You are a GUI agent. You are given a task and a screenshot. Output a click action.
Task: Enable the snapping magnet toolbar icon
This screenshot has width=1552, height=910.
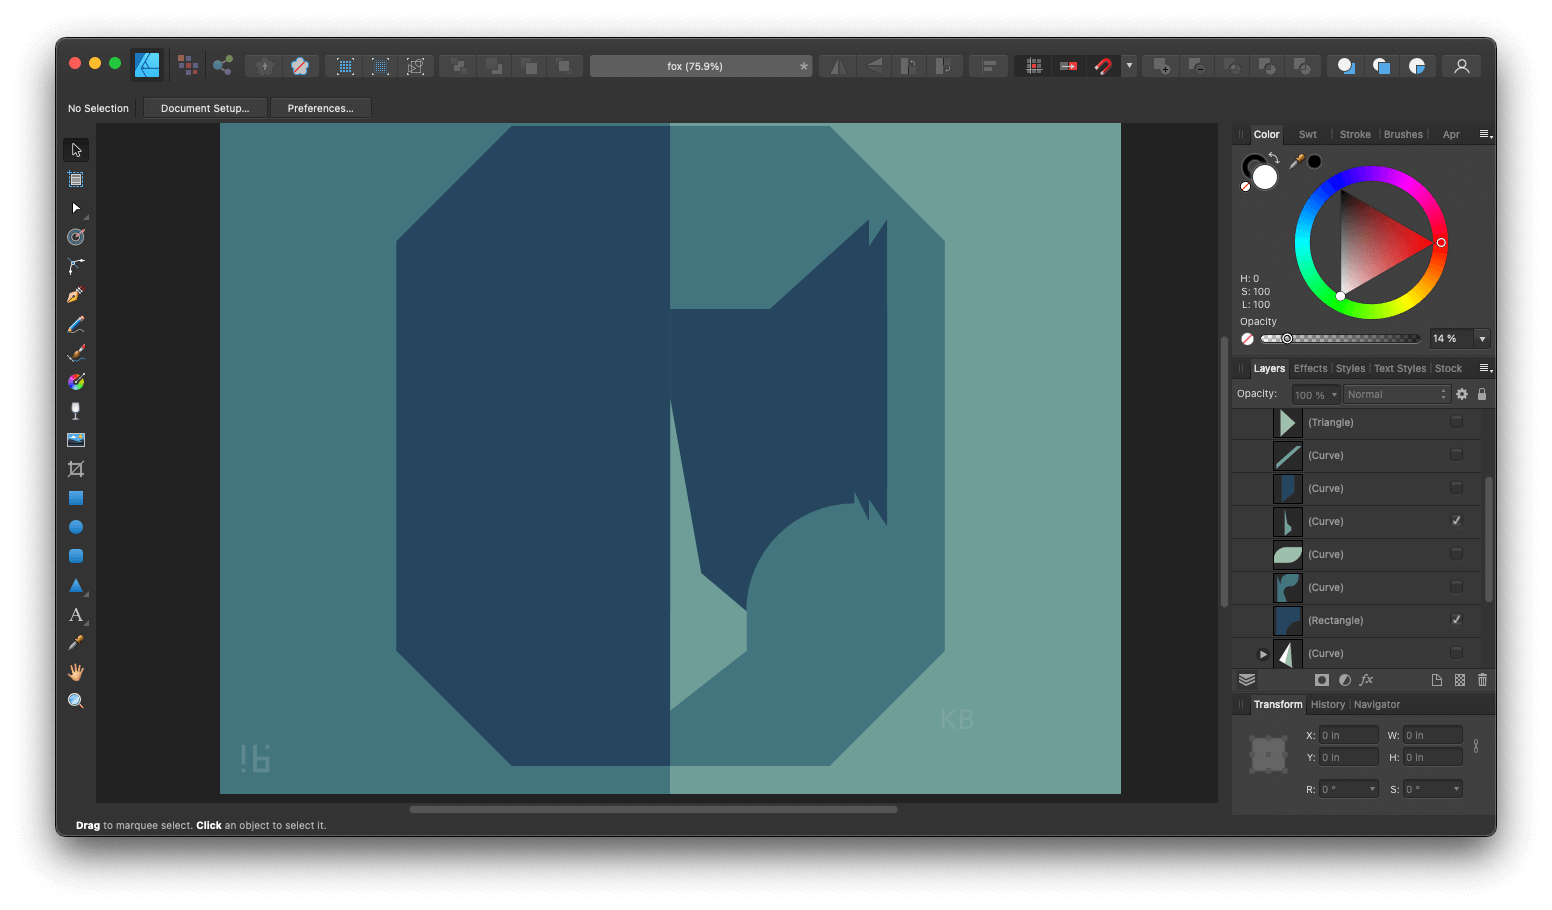(1103, 65)
